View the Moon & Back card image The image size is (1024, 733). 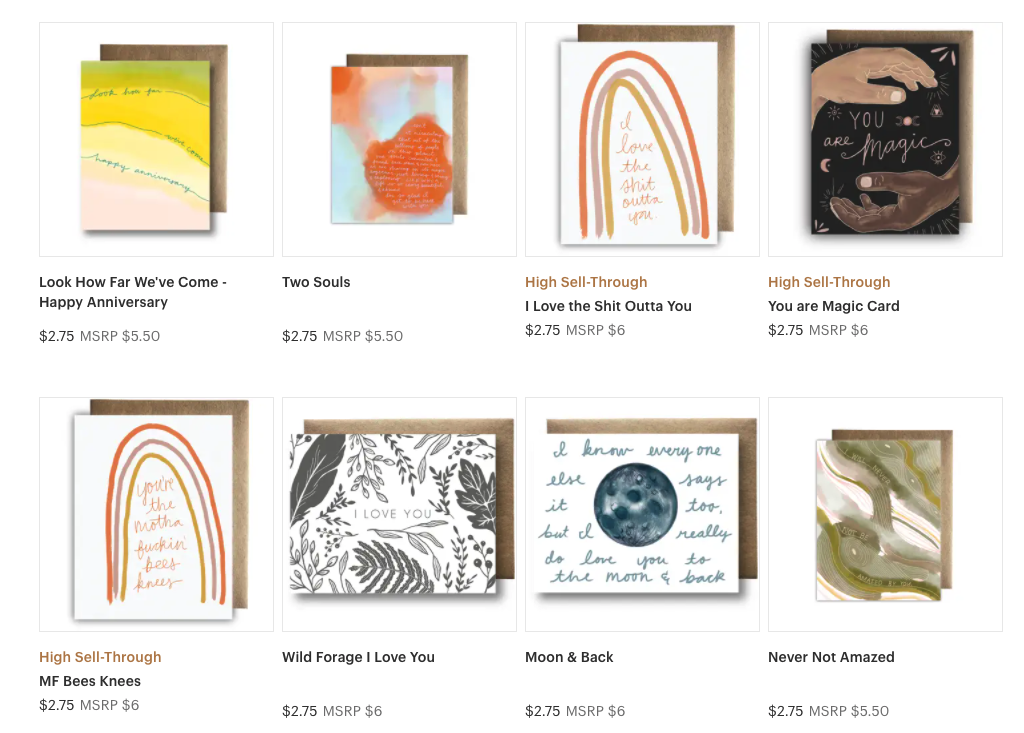642,514
